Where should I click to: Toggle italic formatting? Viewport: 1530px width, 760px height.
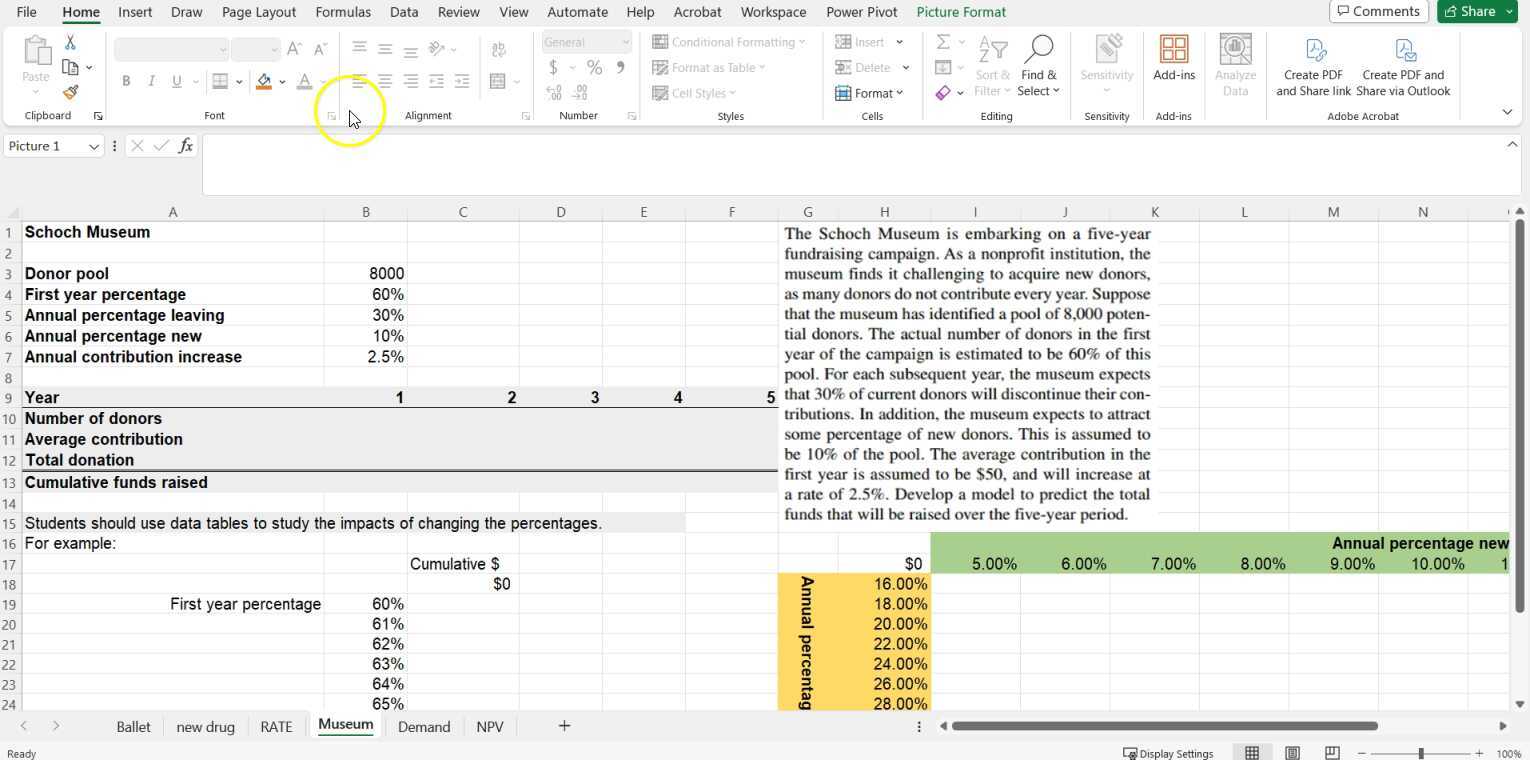coord(151,81)
